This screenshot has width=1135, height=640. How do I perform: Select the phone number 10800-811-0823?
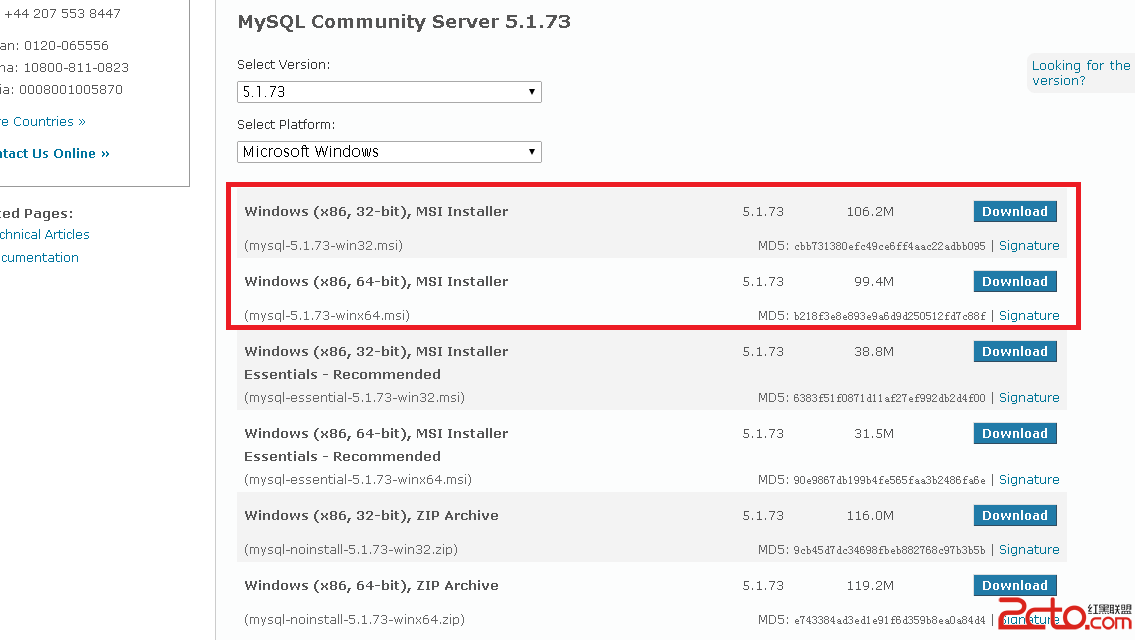pyautogui.click(x=76, y=68)
